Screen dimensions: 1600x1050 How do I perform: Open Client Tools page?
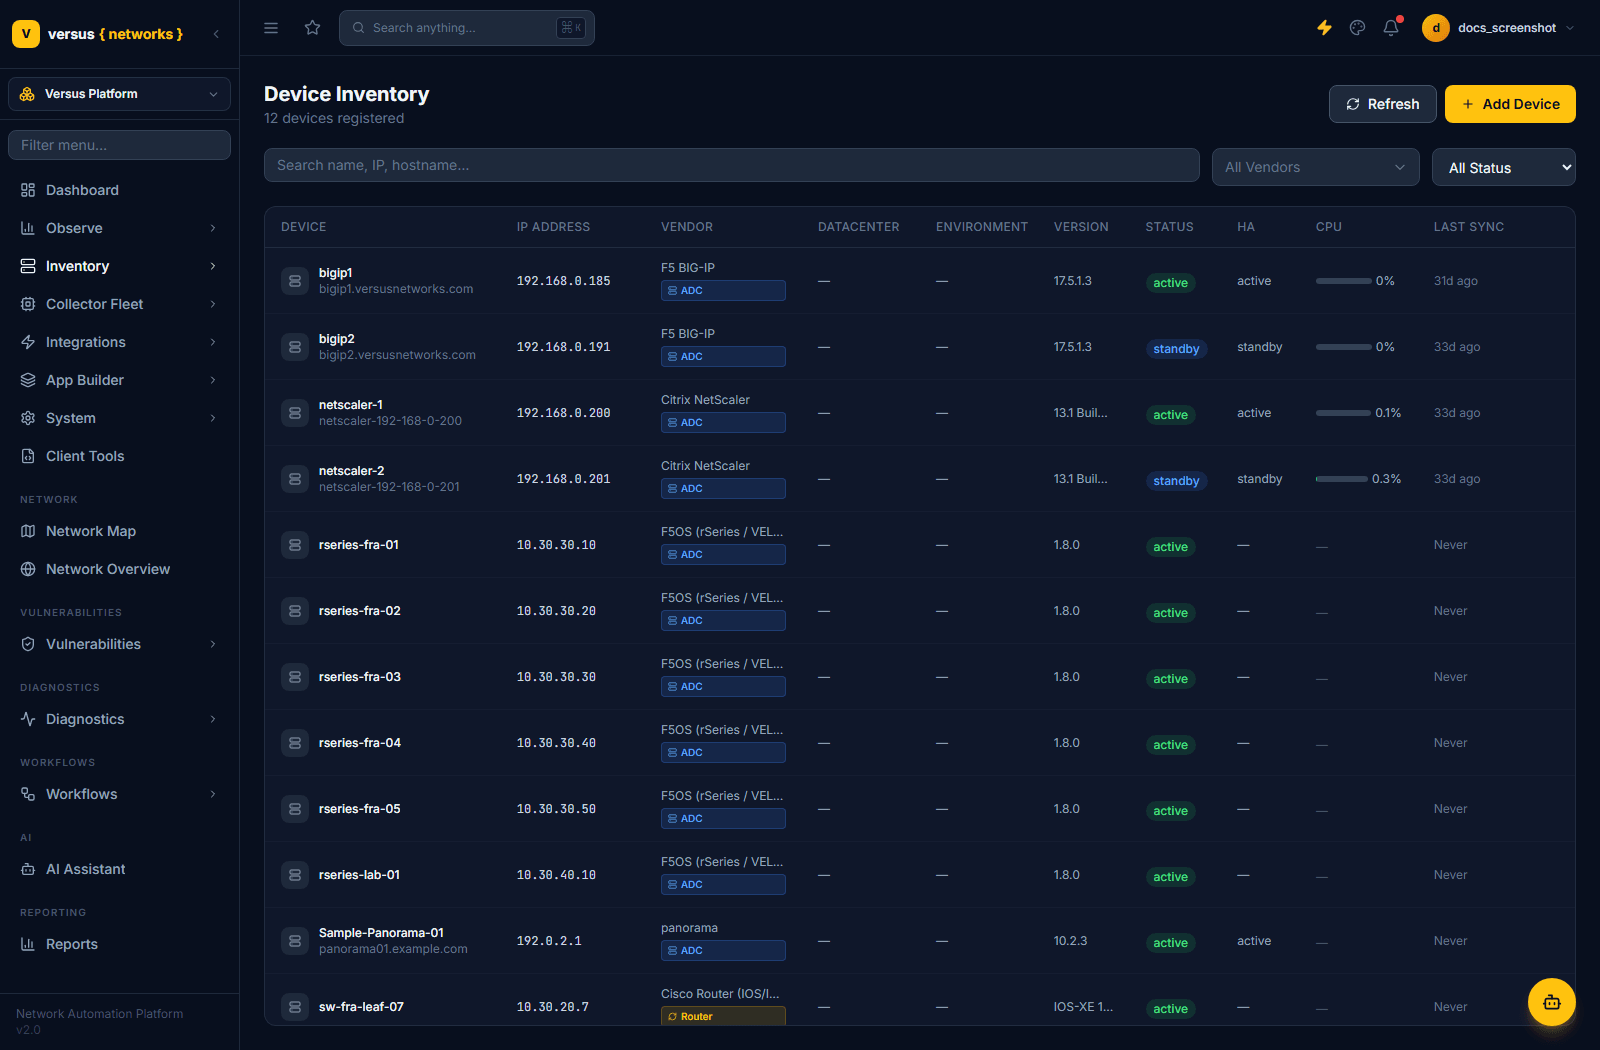tap(119, 456)
